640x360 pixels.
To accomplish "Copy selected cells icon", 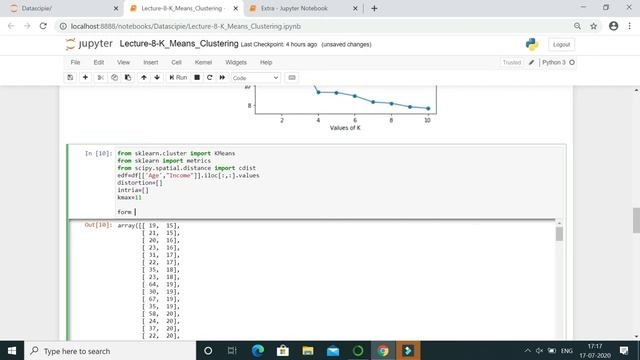I will [114, 78].
